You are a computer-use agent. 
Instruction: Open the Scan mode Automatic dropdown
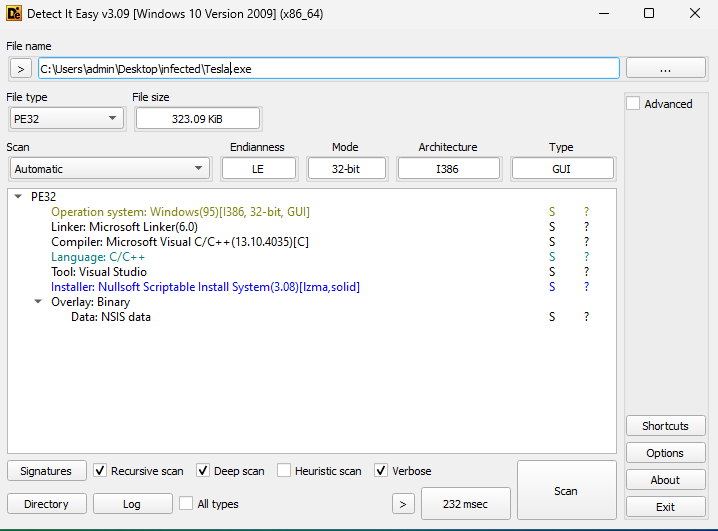(x=110, y=169)
